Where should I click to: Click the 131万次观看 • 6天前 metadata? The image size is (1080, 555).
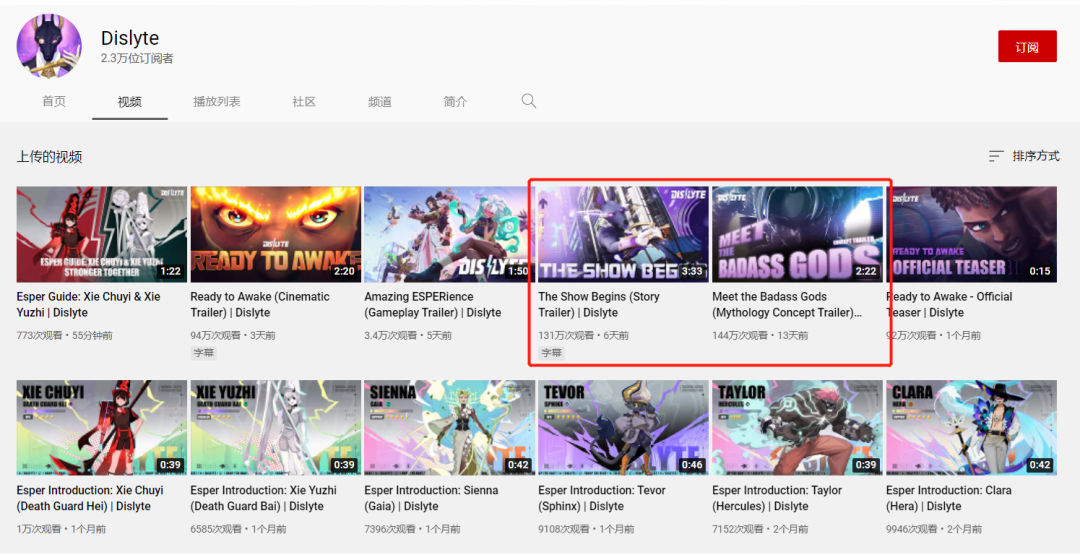click(x=583, y=335)
